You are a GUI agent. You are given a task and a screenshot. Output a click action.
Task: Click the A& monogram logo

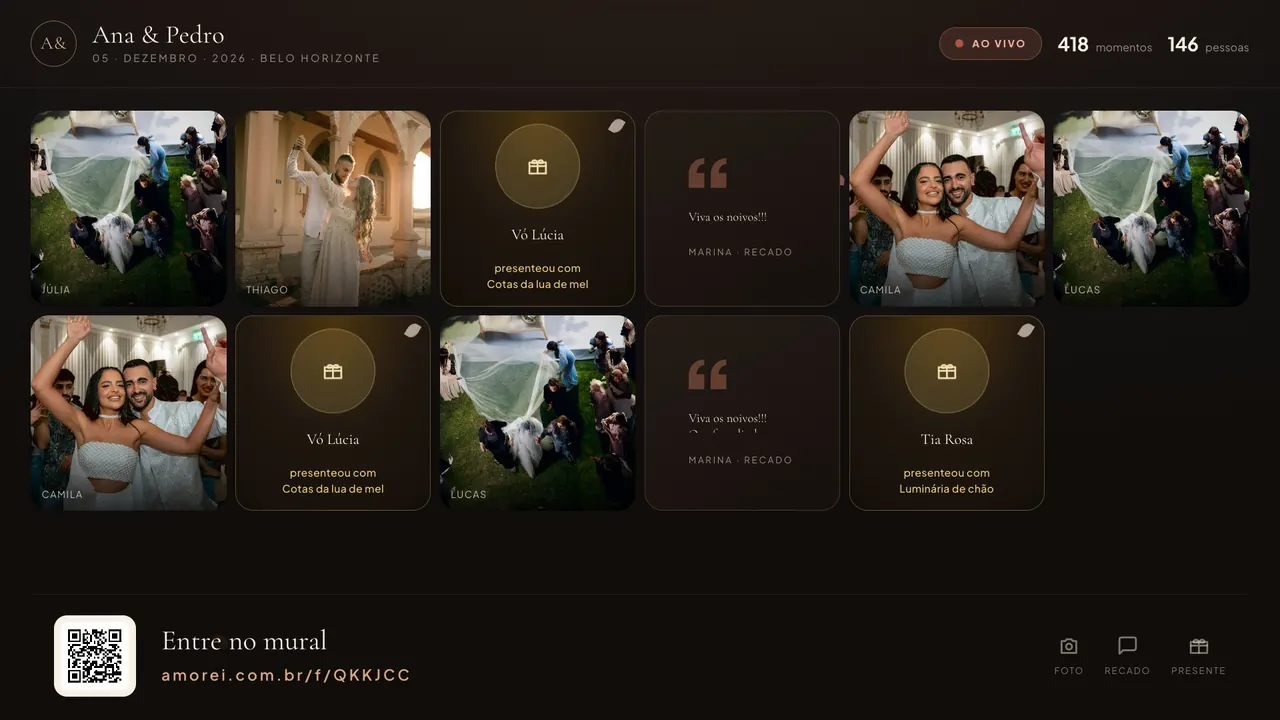(x=54, y=44)
